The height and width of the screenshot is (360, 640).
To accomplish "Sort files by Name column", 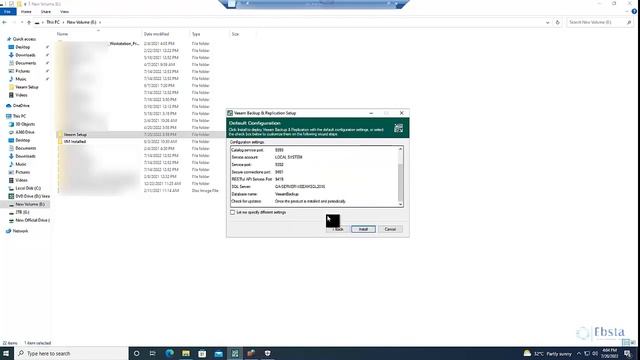I will pos(98,34).
